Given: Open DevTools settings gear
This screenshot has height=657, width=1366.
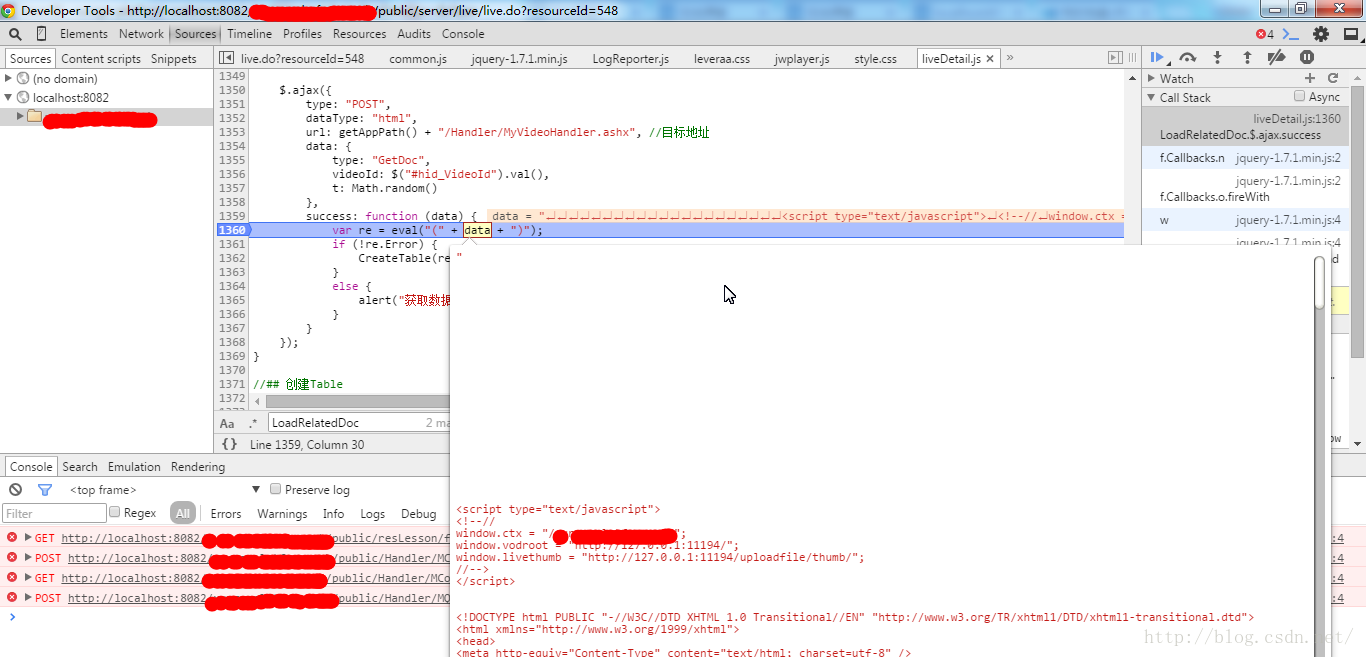Looking at the screenshot, I should coord(1321,33).
